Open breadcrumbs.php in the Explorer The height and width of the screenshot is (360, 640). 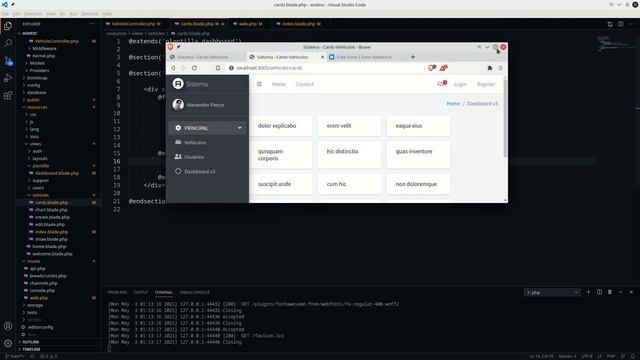click(48, 276)
